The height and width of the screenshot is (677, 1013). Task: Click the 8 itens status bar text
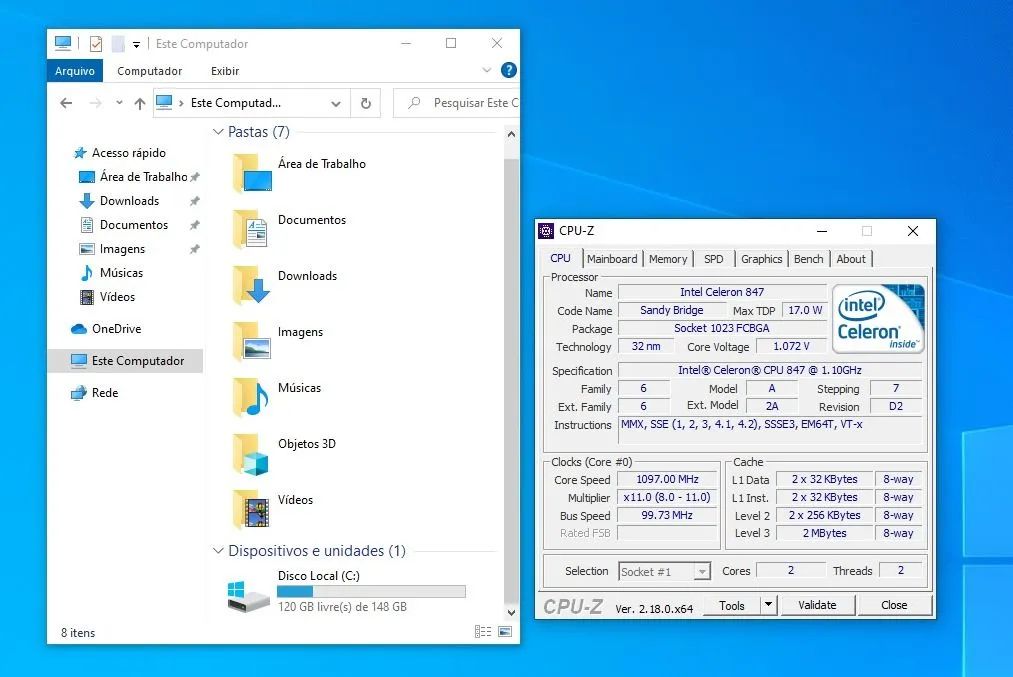(x=78, y=632)
